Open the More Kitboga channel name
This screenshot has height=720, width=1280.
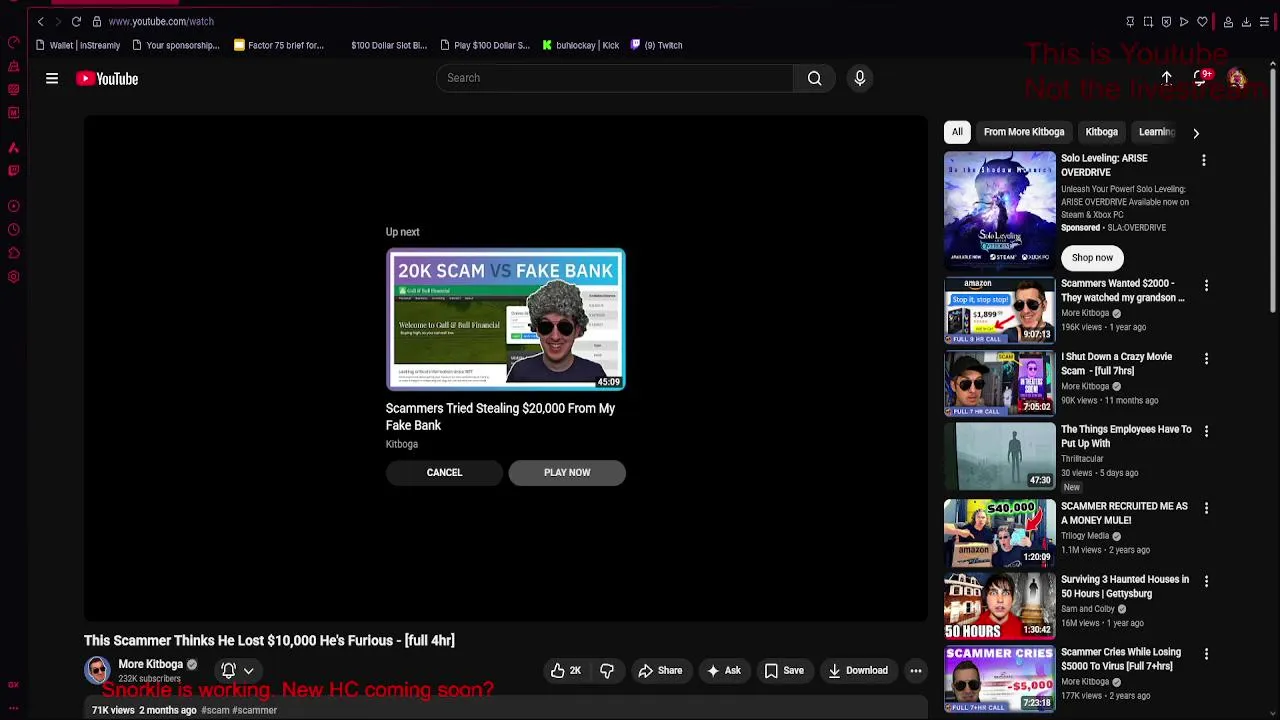pos(151,664)
